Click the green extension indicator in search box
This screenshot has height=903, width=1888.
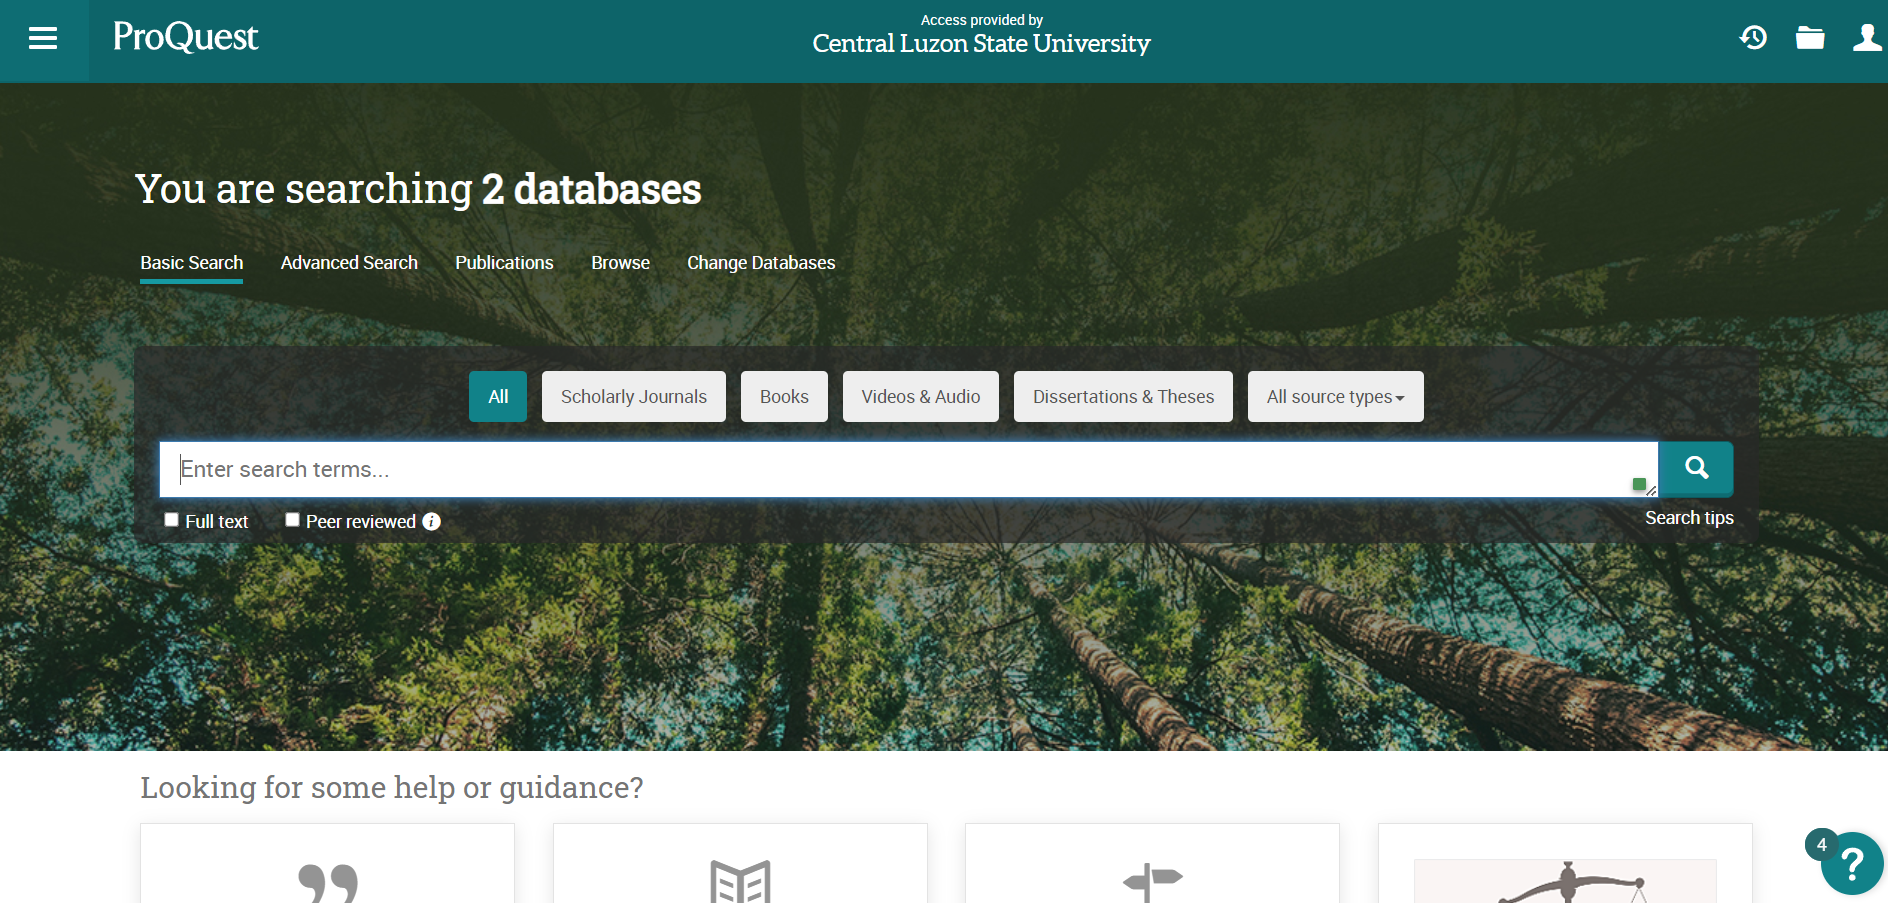pos(1639,484)
